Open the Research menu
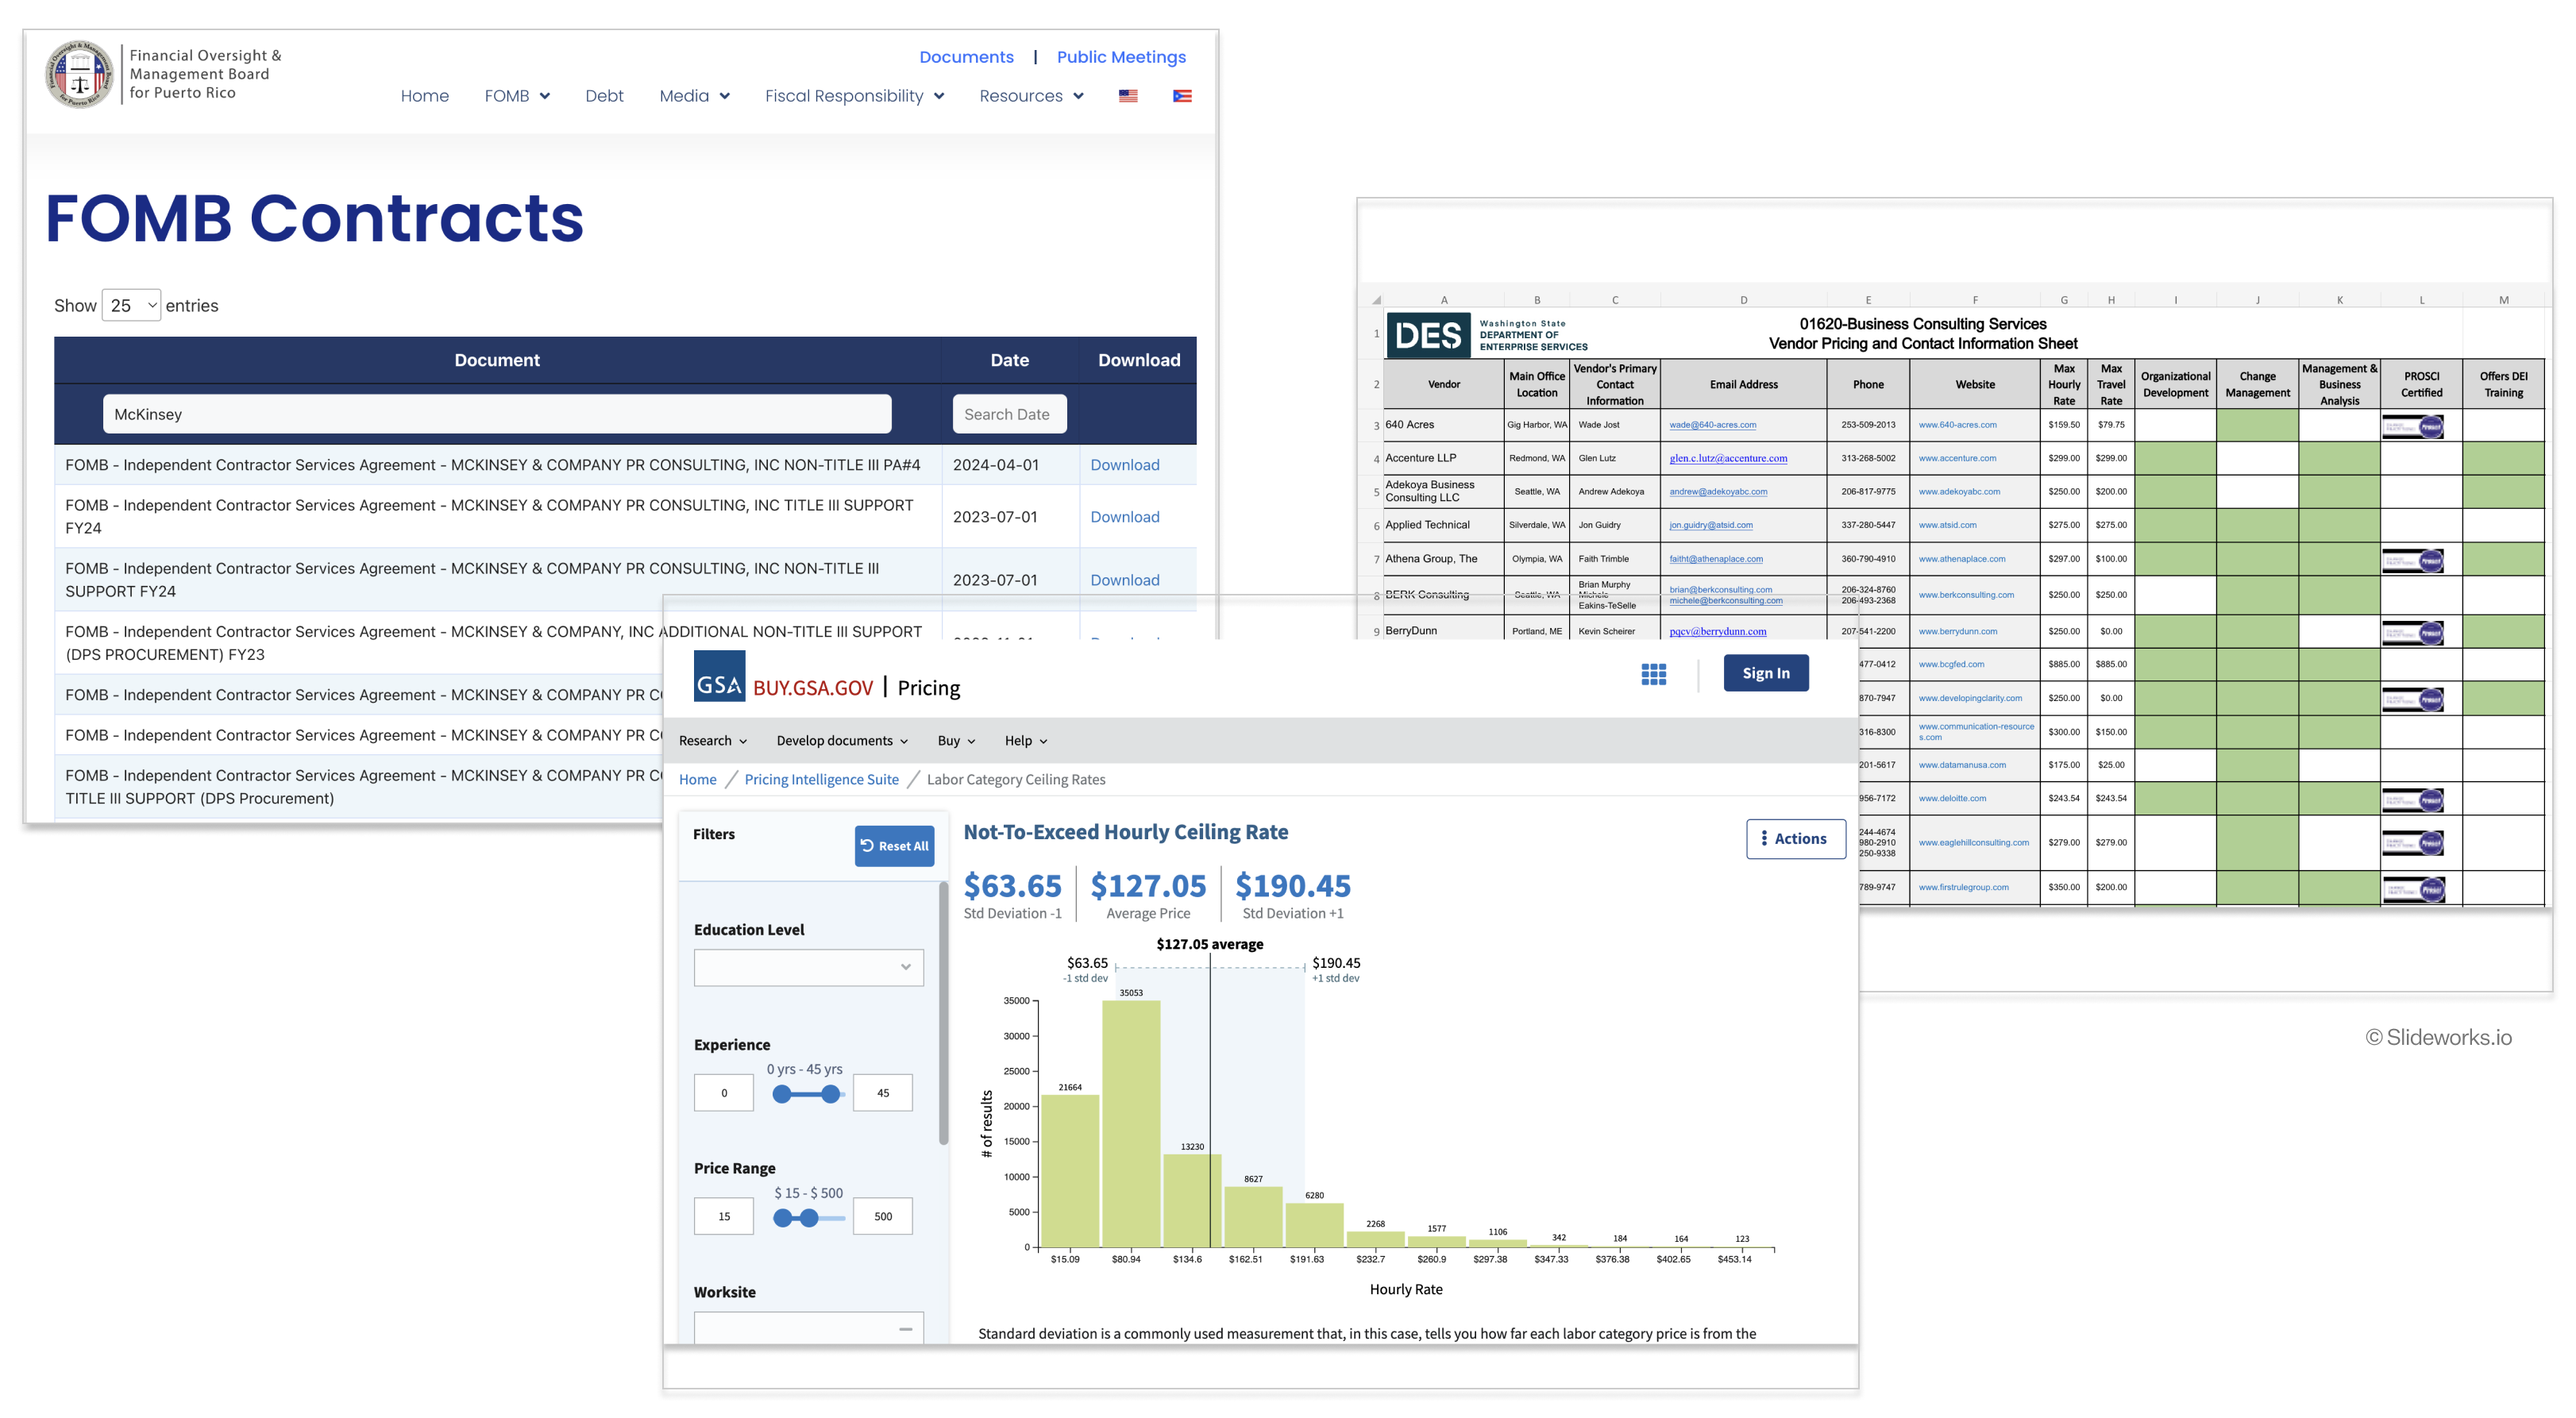The image size is (2576, 1418). (712, 741)
